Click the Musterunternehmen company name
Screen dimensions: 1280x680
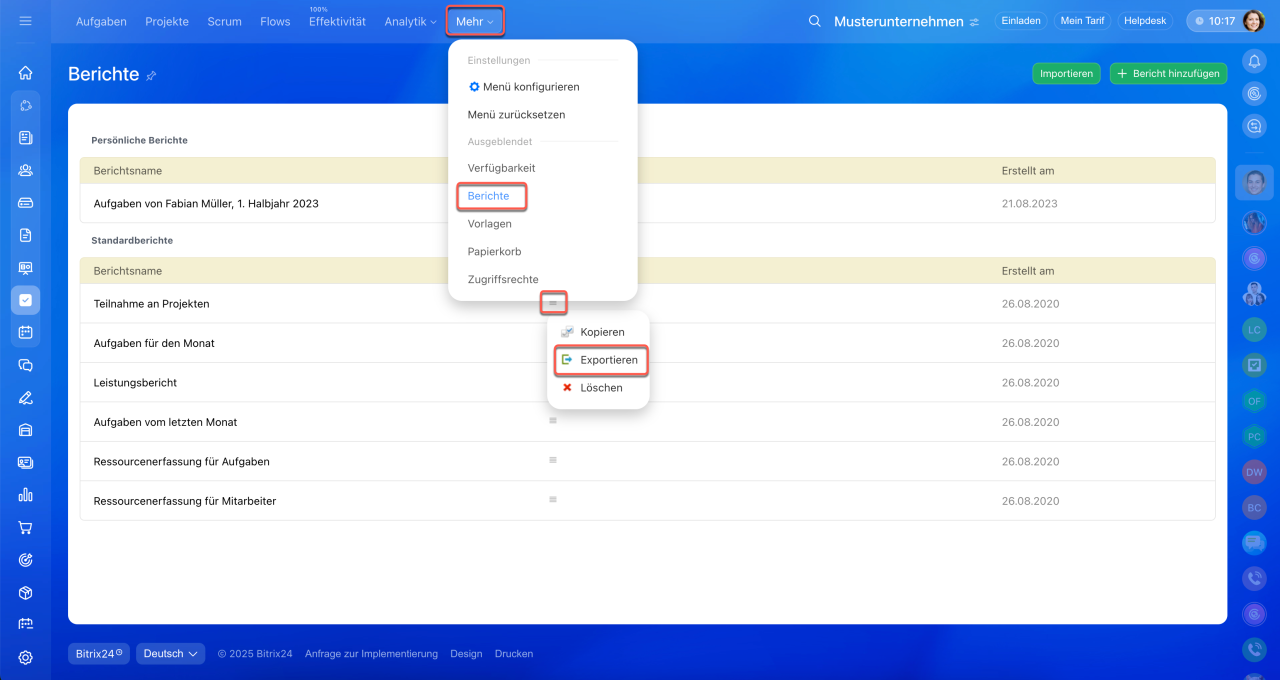(898, 21)
